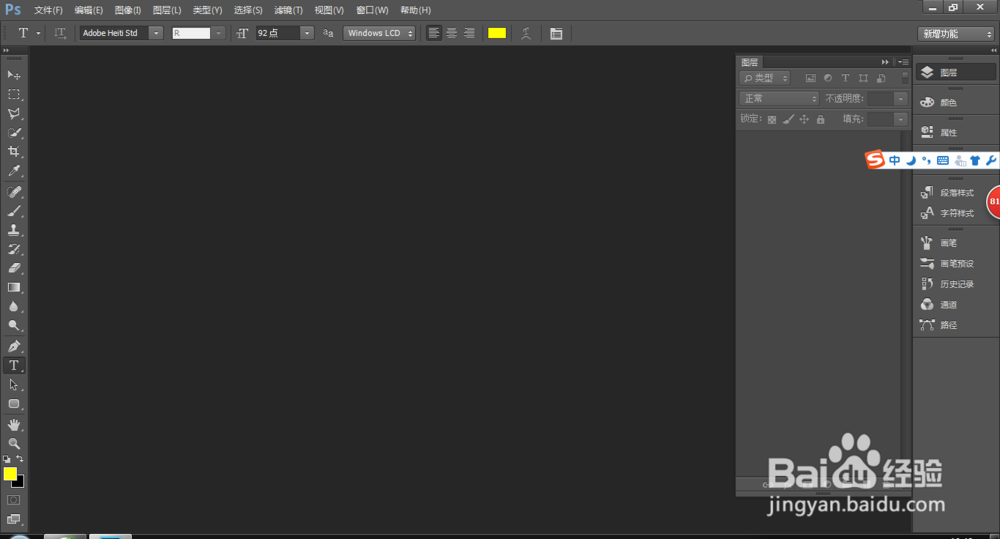Click the yellow foreground color swatch
This screenshot has width=1000, height=539.
coord(10,473)
